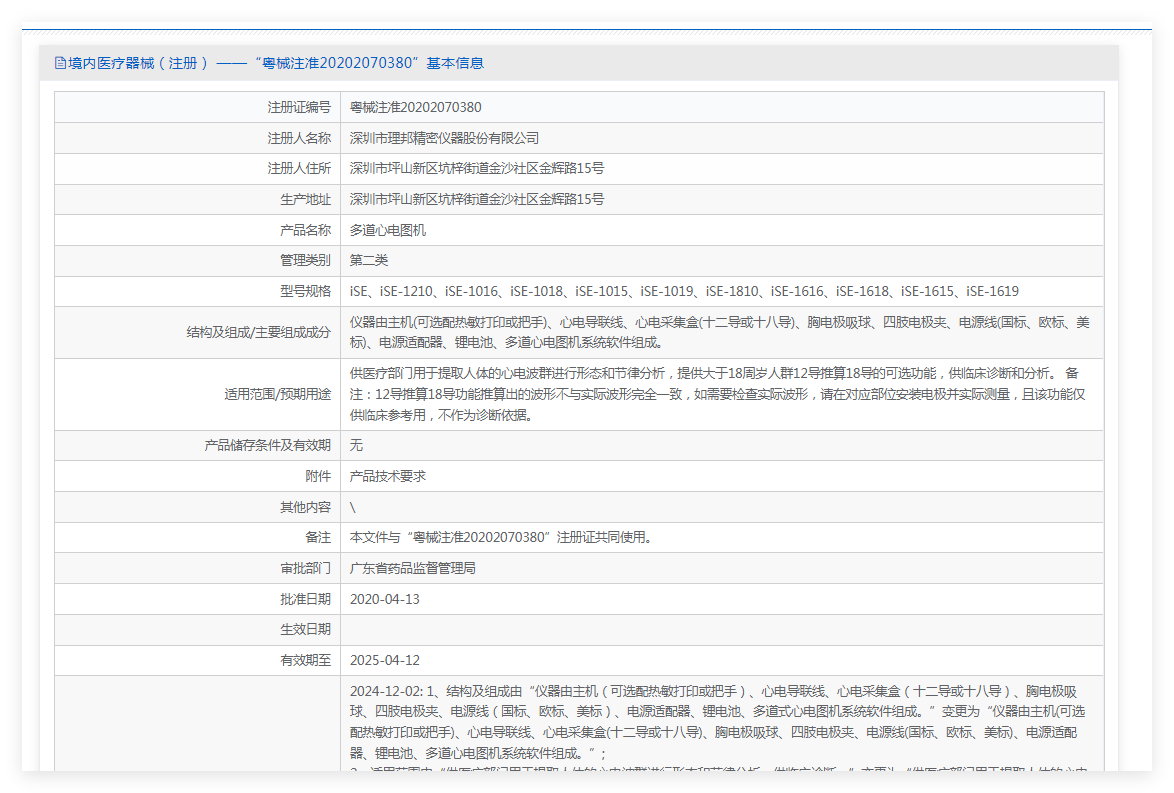Click the label 审批部门
The height and width of the screenshot is (793, 1174).
pyautogui.click(x=305, y=568)
